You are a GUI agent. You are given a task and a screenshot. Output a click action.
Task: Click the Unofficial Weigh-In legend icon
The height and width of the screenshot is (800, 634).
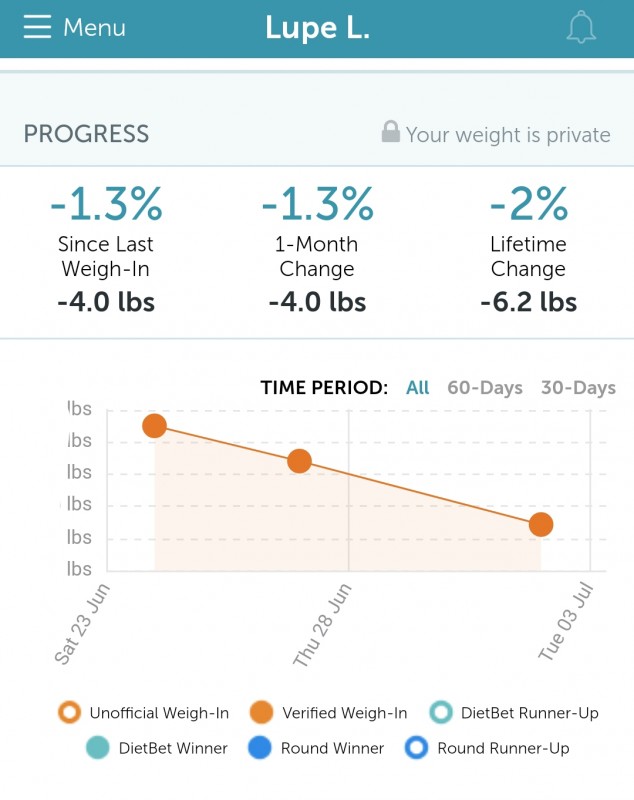[69, 713]
